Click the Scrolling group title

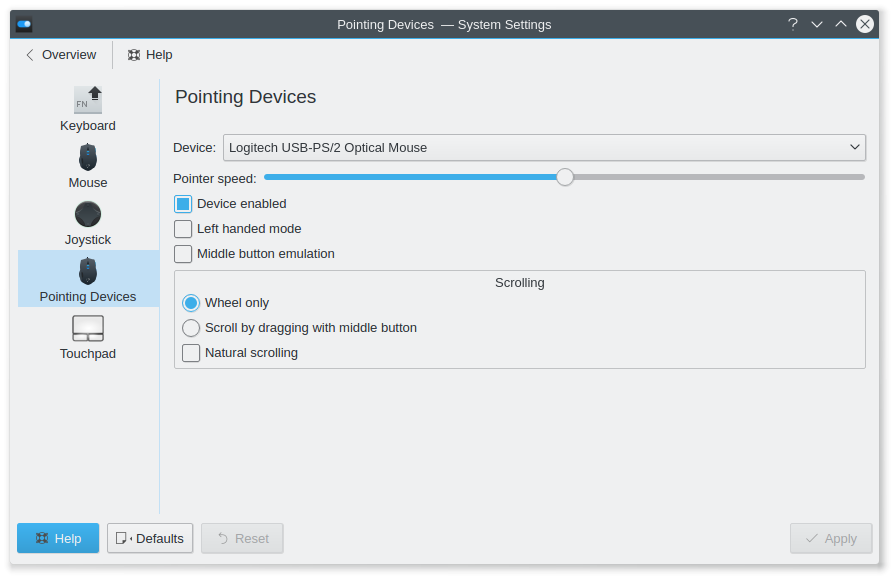(519, 283)
